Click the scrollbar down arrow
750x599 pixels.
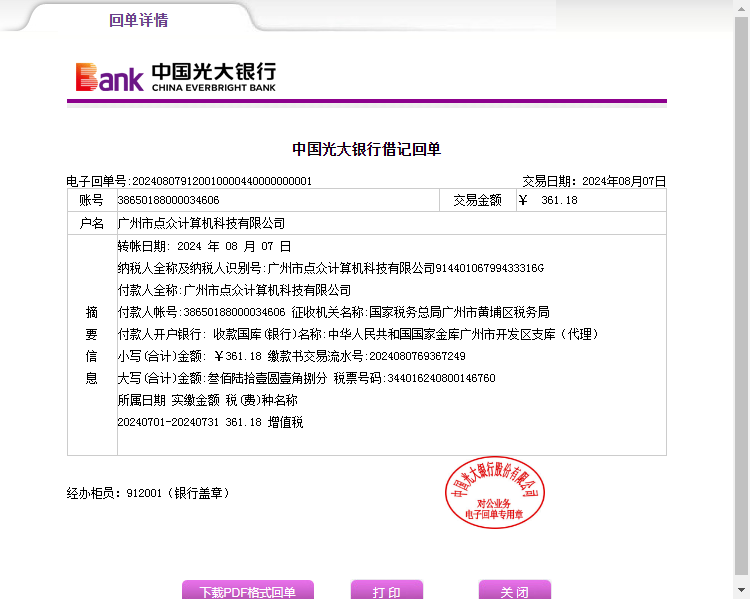[742, 589]
